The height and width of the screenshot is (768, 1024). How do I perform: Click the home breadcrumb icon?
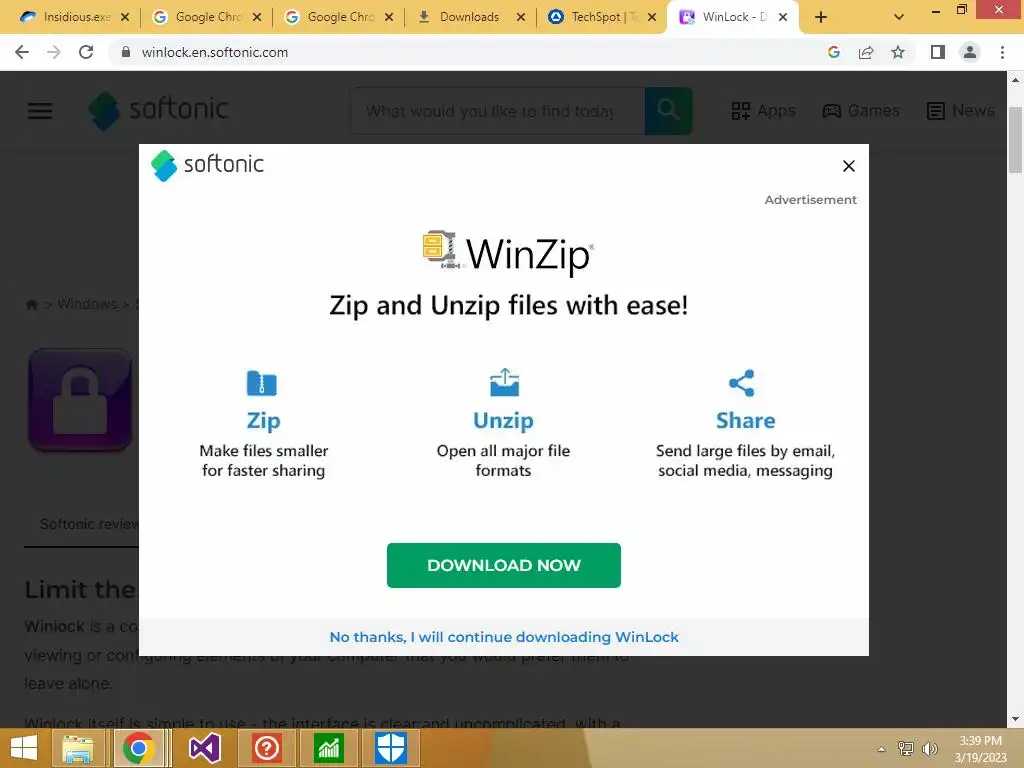[31, 304]
